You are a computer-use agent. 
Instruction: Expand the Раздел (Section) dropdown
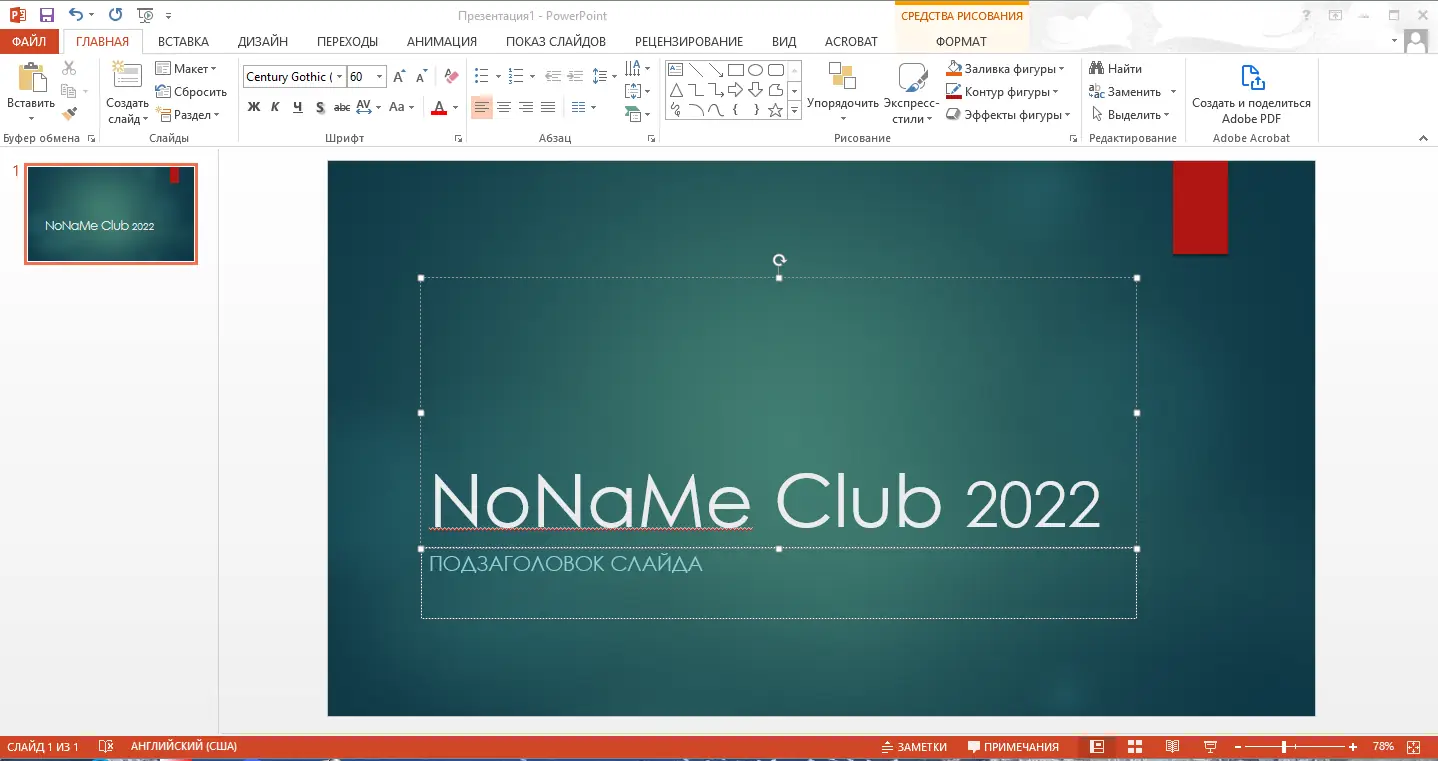pyautogui.click(x=188, y=114)
